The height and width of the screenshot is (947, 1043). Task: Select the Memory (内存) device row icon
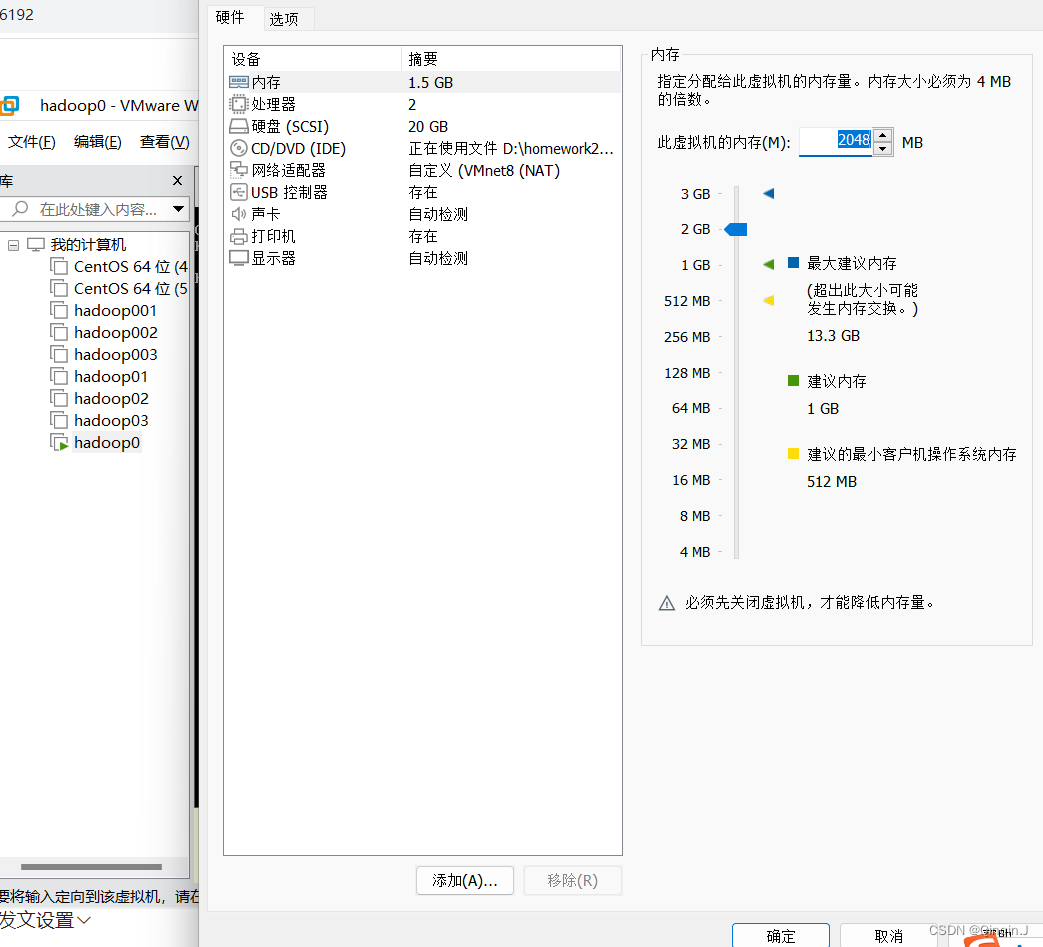click(238, 82)
